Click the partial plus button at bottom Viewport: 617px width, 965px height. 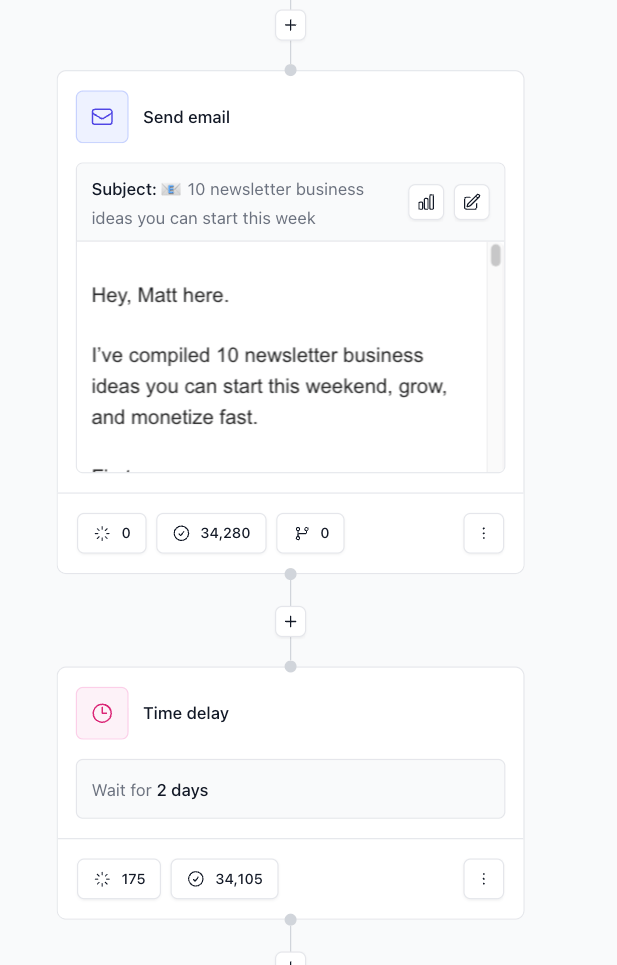[x=290, y=960]
